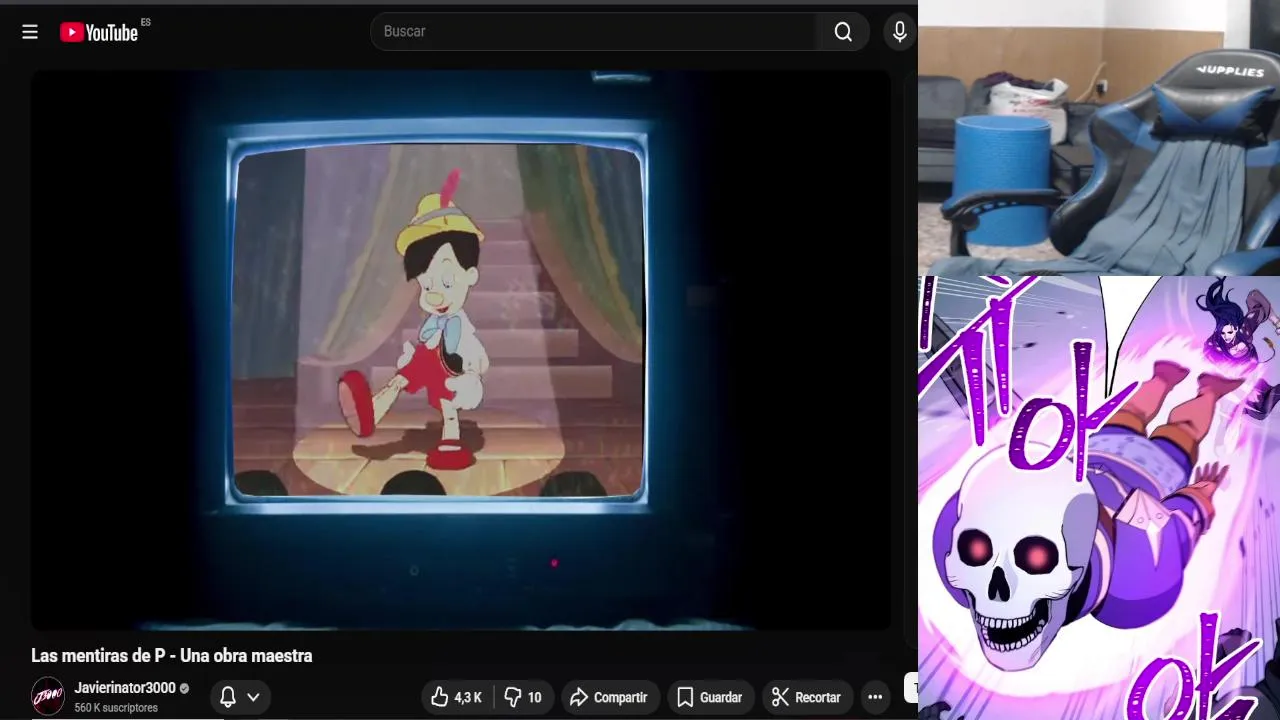Start voice search with microphone icon
This screenshot has height=720, width=1280.
click(x=900, y=32)
